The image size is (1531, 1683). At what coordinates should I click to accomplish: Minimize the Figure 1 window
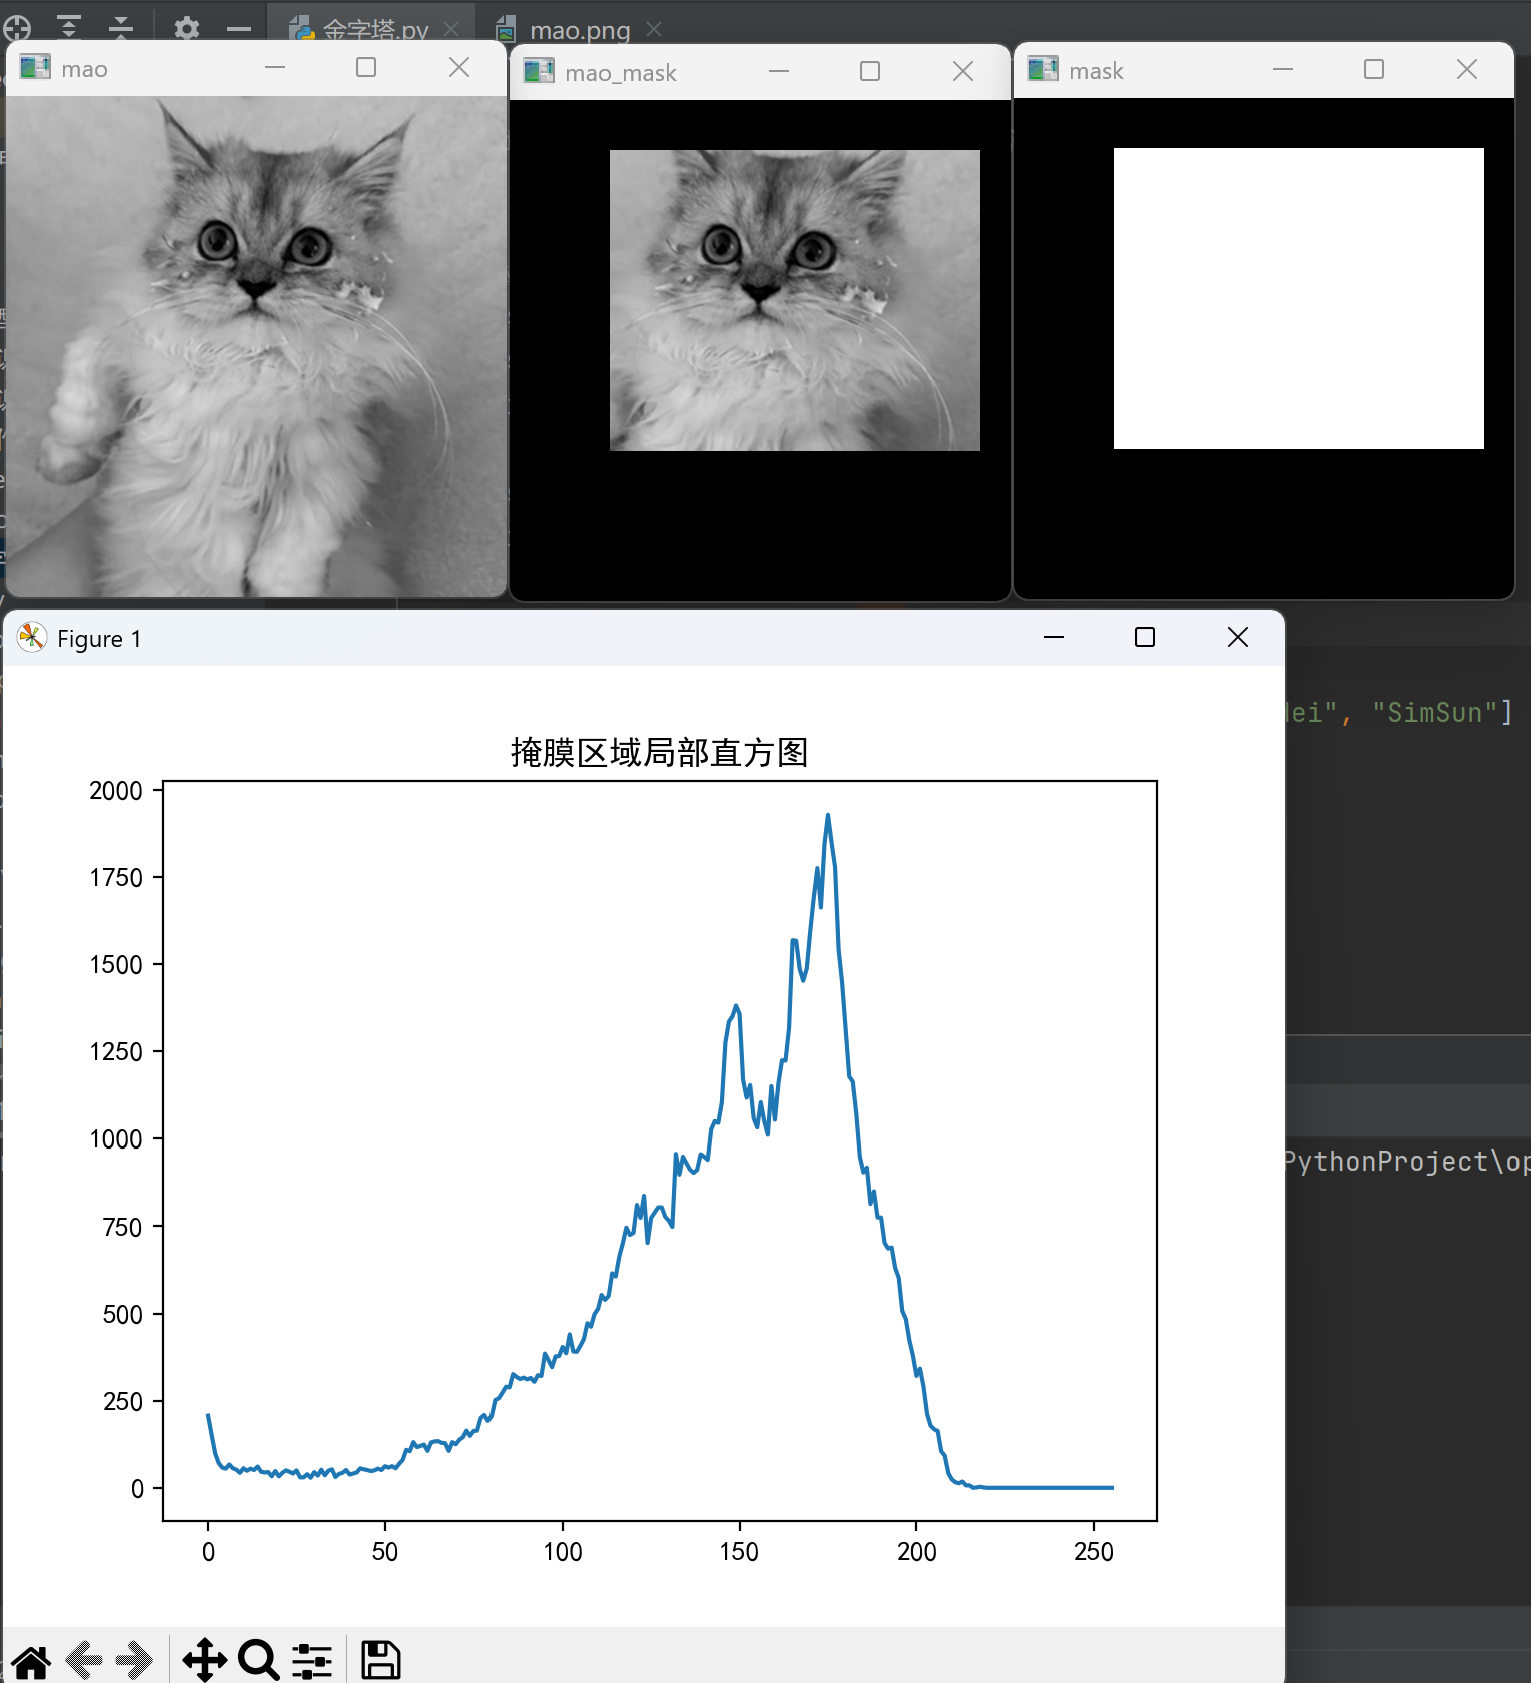[1054, 637]
